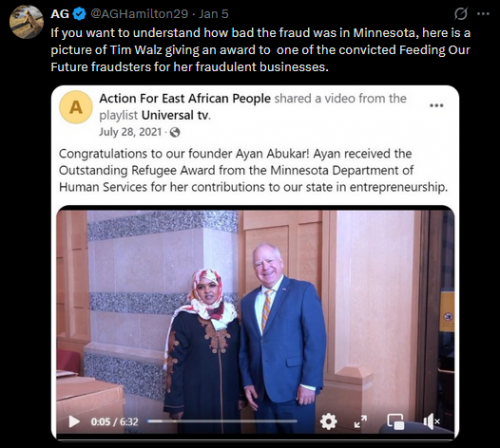Open the July 28, 2021 post date

click(130, 132)
